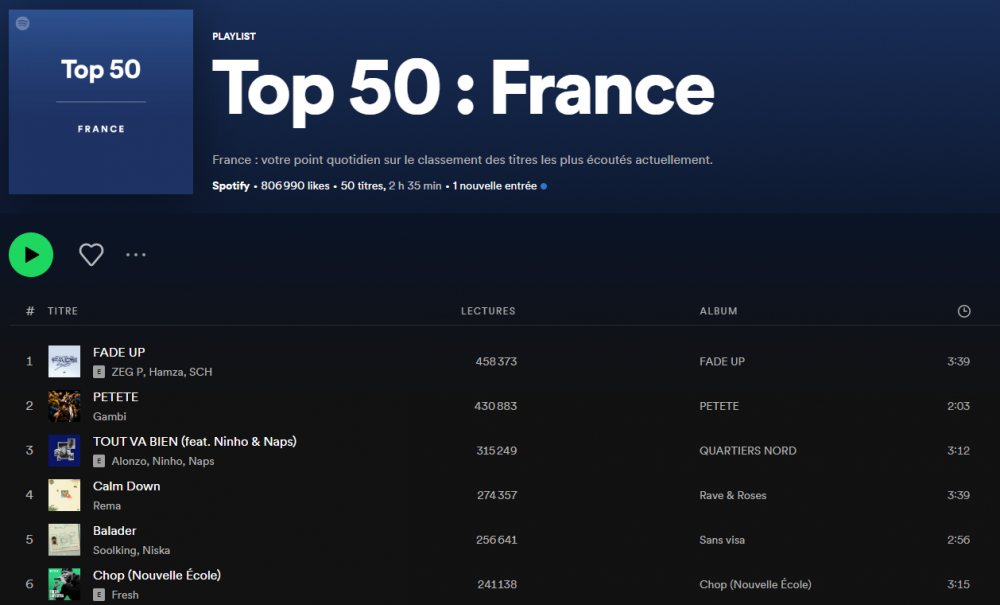Click the # column header
Screen dimensions: 1000x605
point(30,311)
